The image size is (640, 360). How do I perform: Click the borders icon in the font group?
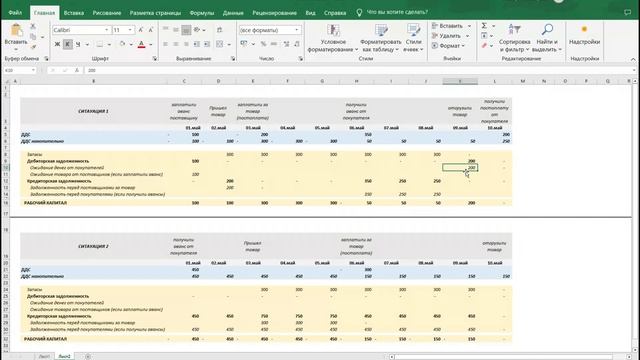point(100,44)
